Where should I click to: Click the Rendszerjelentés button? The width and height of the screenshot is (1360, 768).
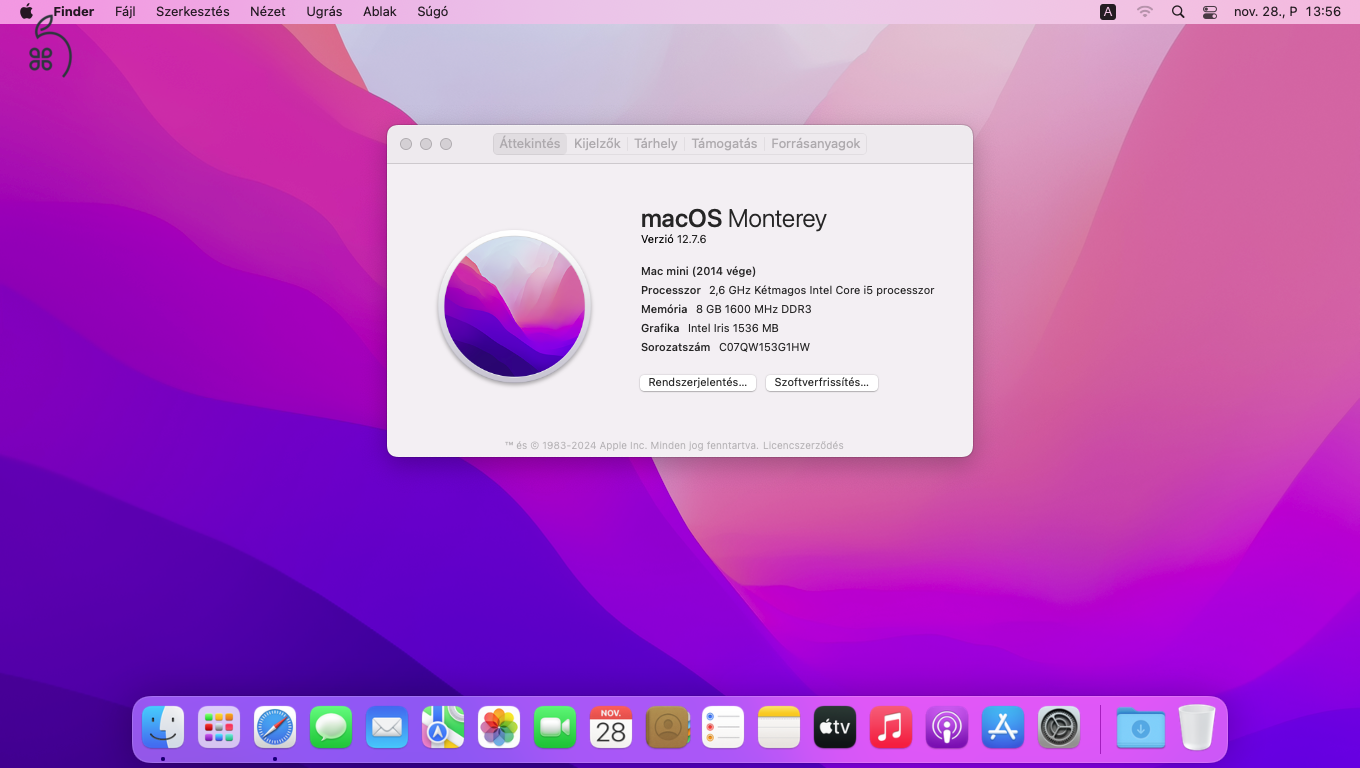tap(697, 382)
